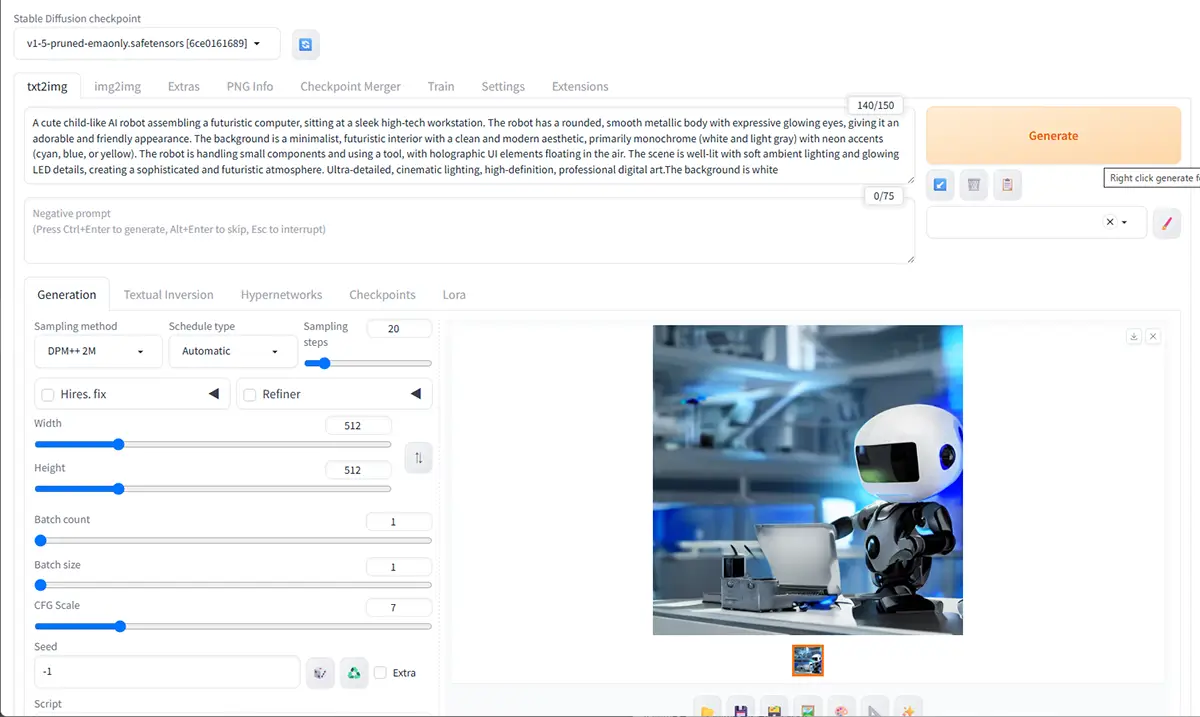Screen dimensions: 1200x717
Task: Open the Extensions tab
Action: (x=580, y=86)
